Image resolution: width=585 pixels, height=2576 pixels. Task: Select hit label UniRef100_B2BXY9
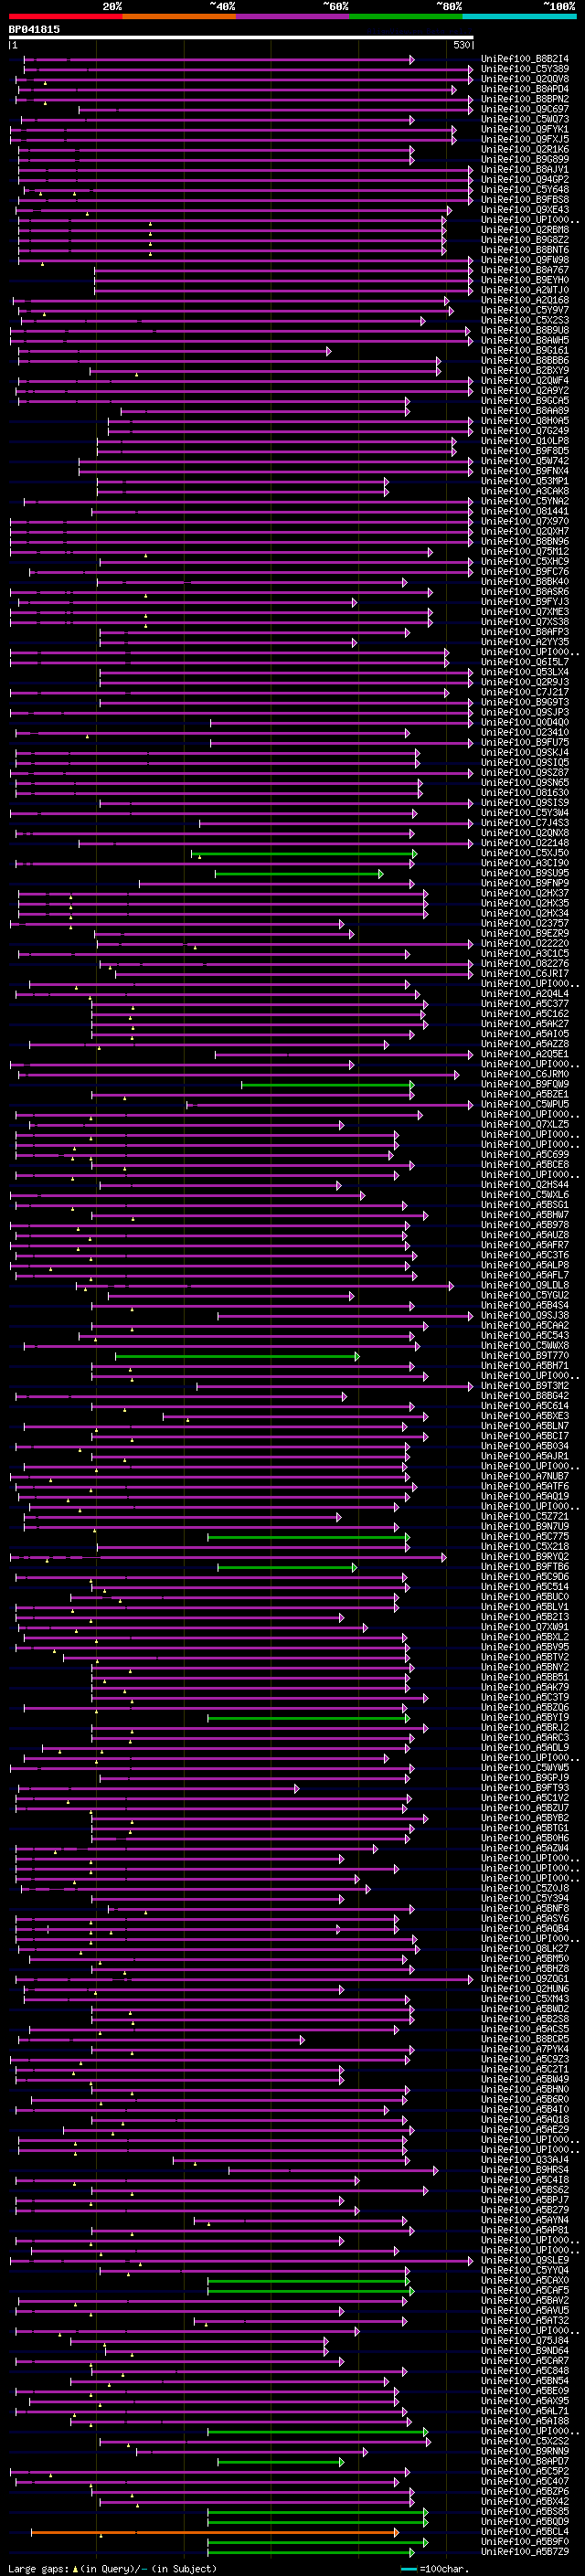525,370
